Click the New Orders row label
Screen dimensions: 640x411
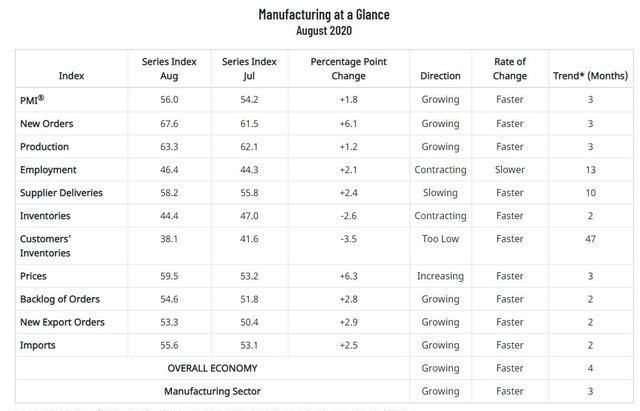(47, 124)
